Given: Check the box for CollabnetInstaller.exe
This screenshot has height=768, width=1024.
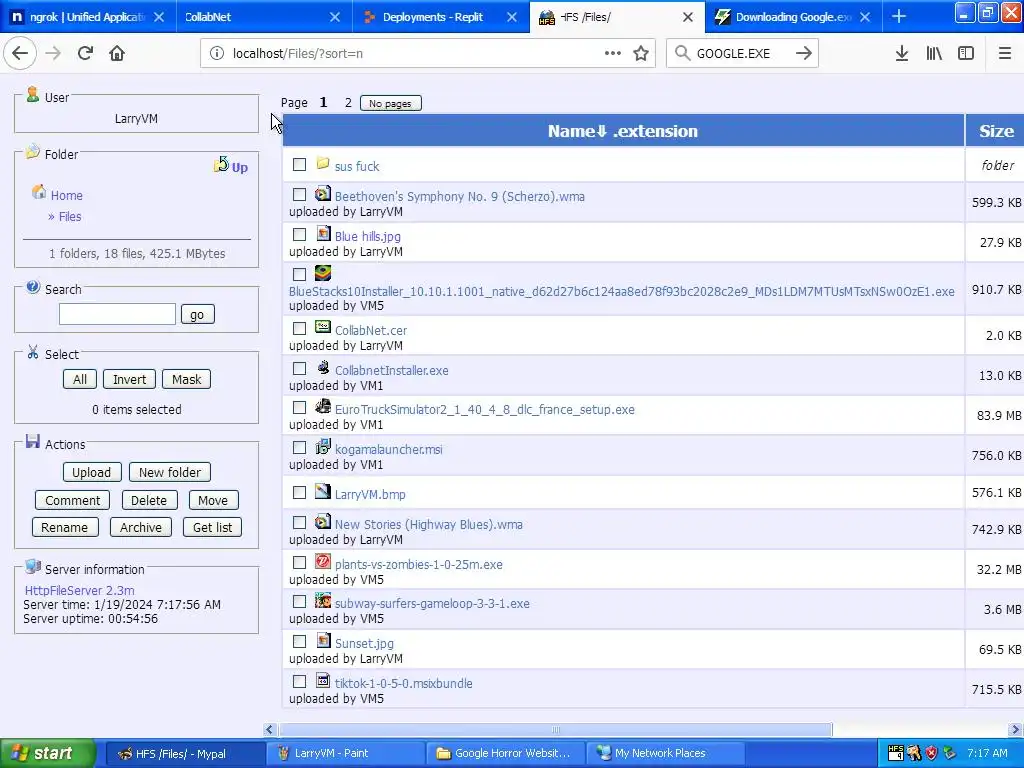Looking at the screenshot, I should click(299, 368).
